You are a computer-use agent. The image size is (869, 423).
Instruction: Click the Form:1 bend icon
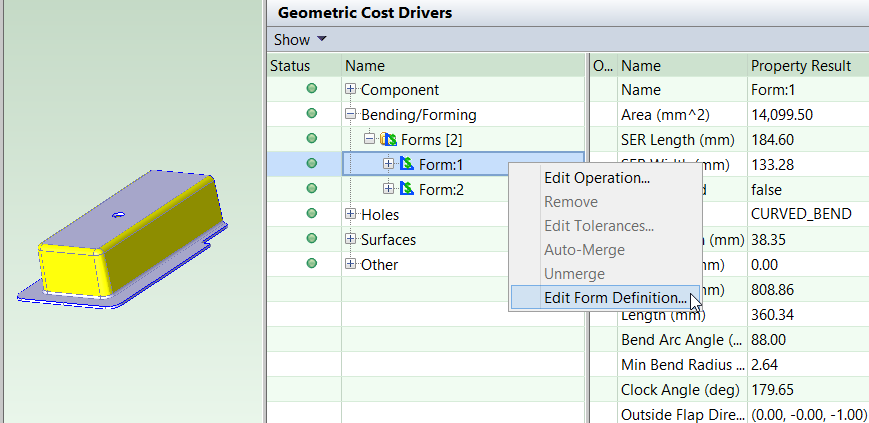[407, 164]
